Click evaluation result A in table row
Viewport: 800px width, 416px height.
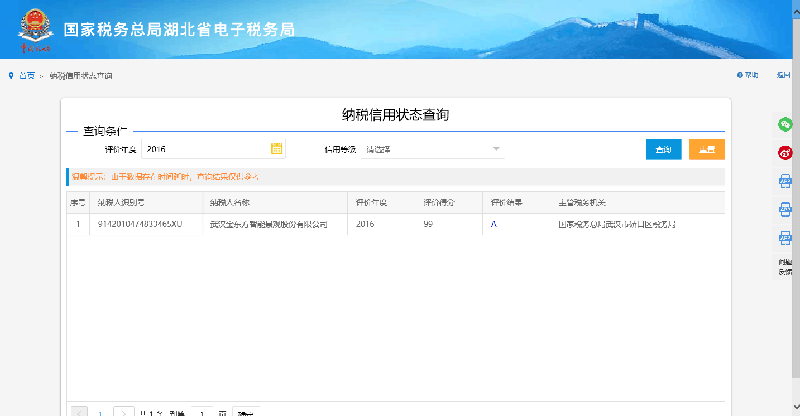(493, 225)
